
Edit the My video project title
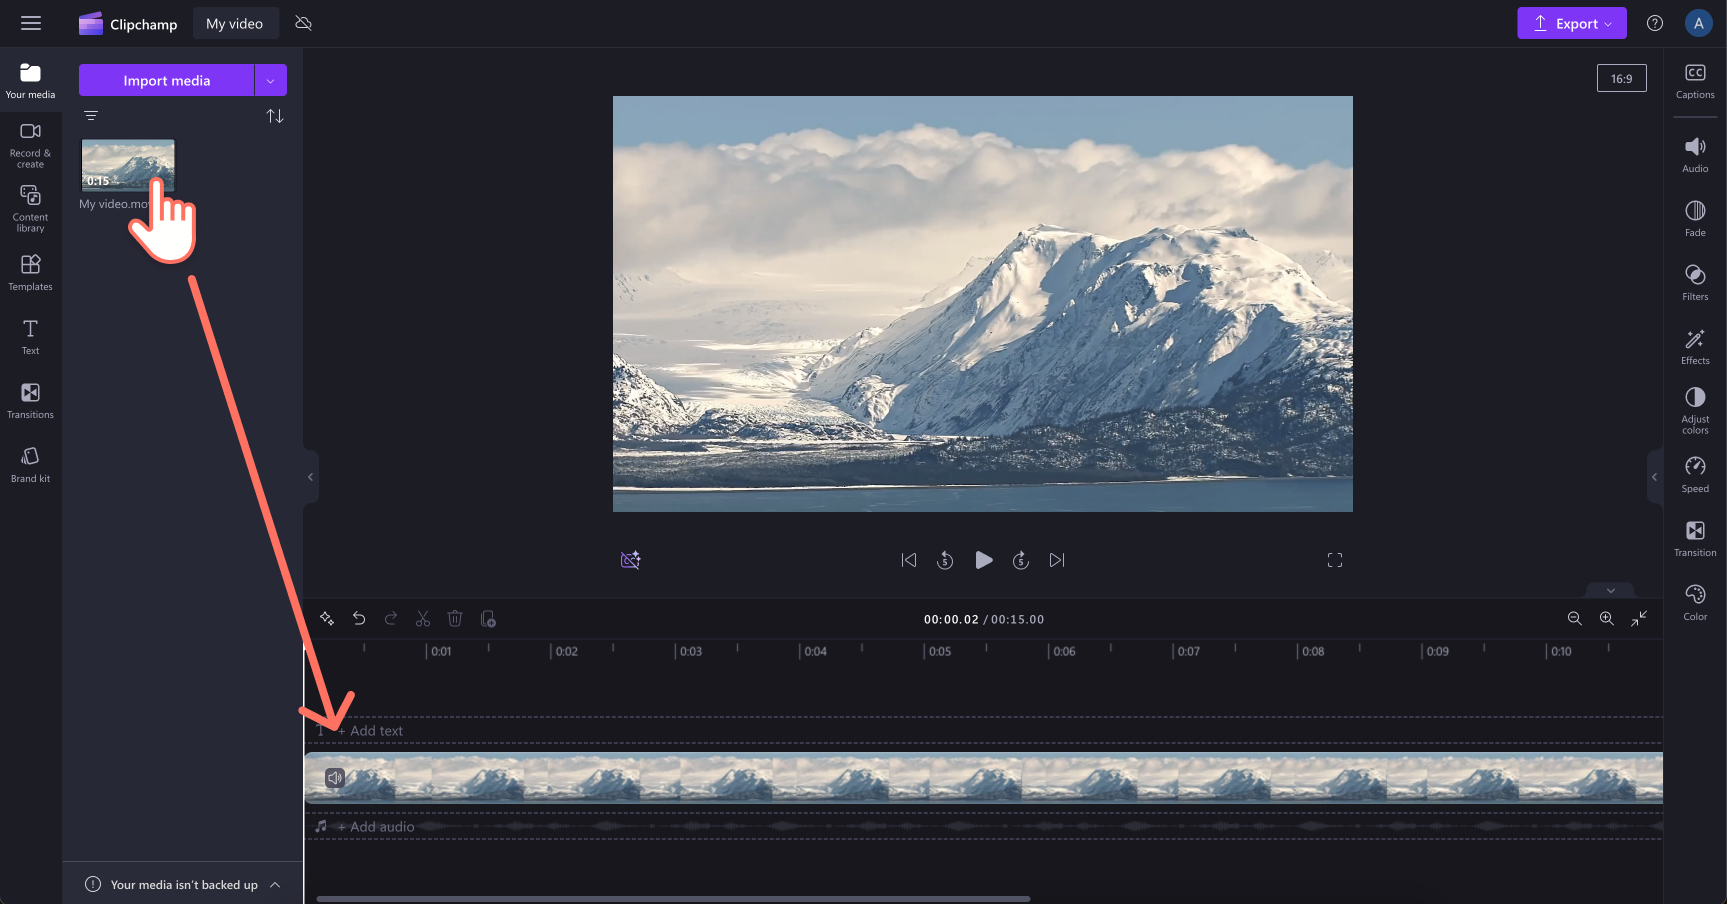pyautogui.click(x=235, y=24)
